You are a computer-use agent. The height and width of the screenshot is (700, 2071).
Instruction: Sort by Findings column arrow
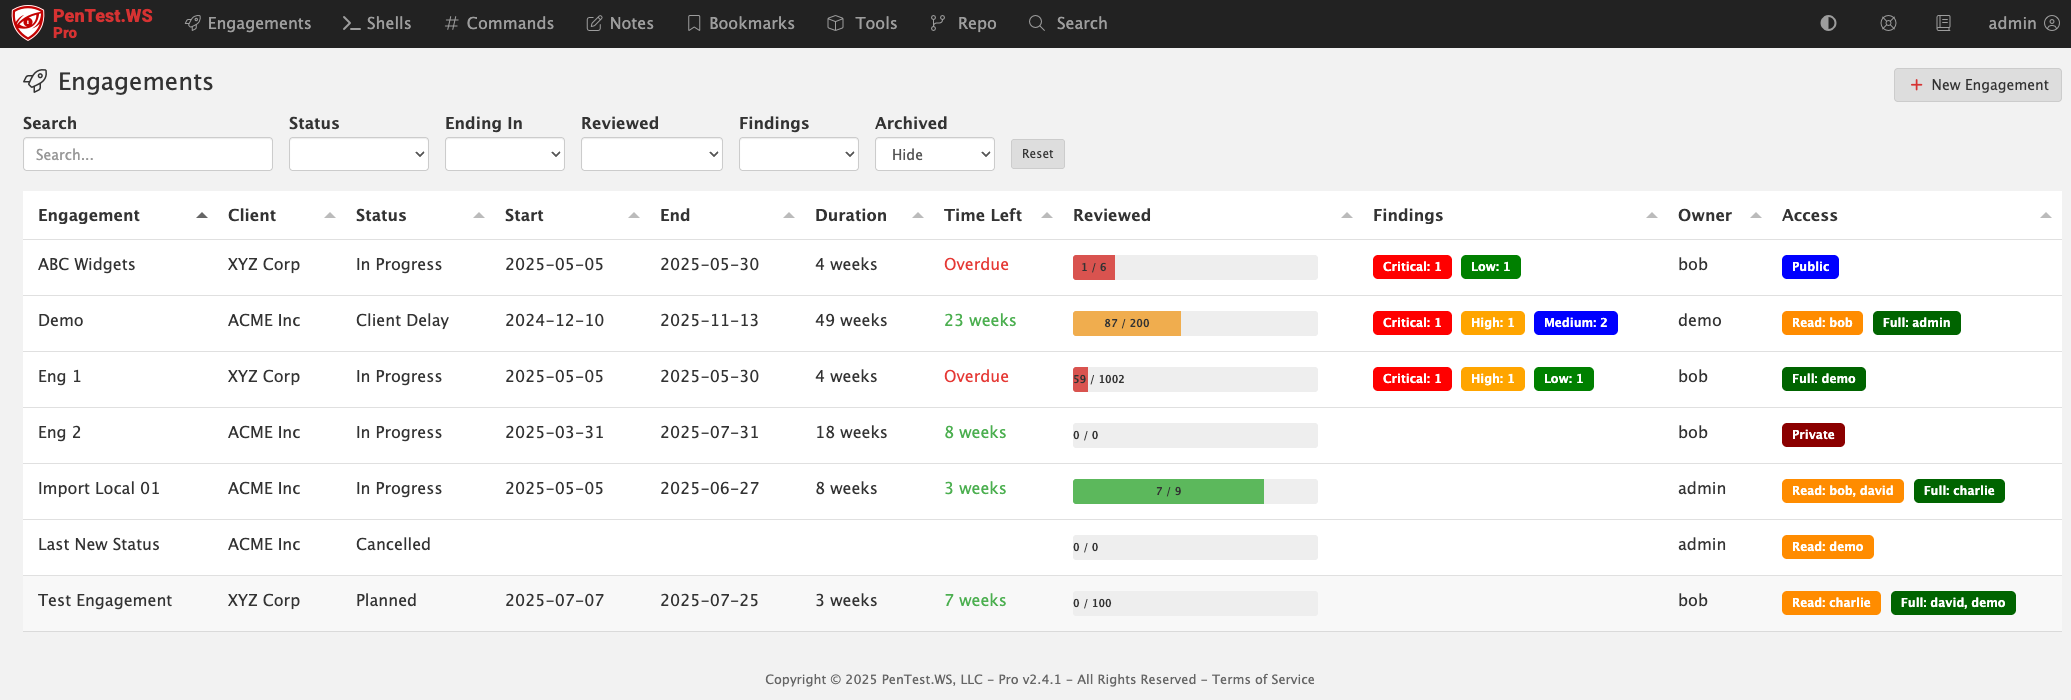coord(1652,215)
